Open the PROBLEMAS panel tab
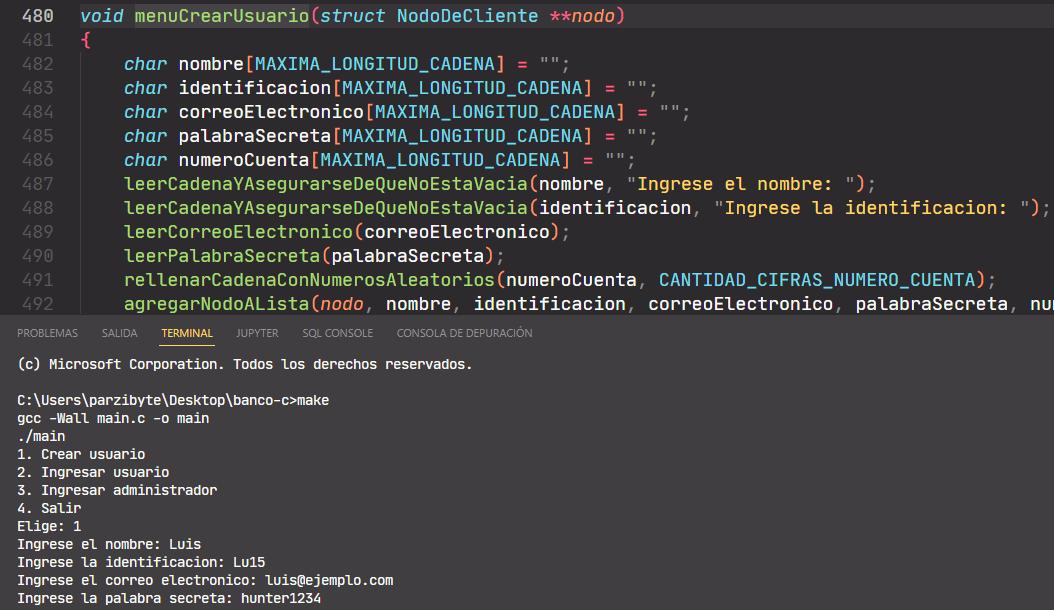 [47, 333]
